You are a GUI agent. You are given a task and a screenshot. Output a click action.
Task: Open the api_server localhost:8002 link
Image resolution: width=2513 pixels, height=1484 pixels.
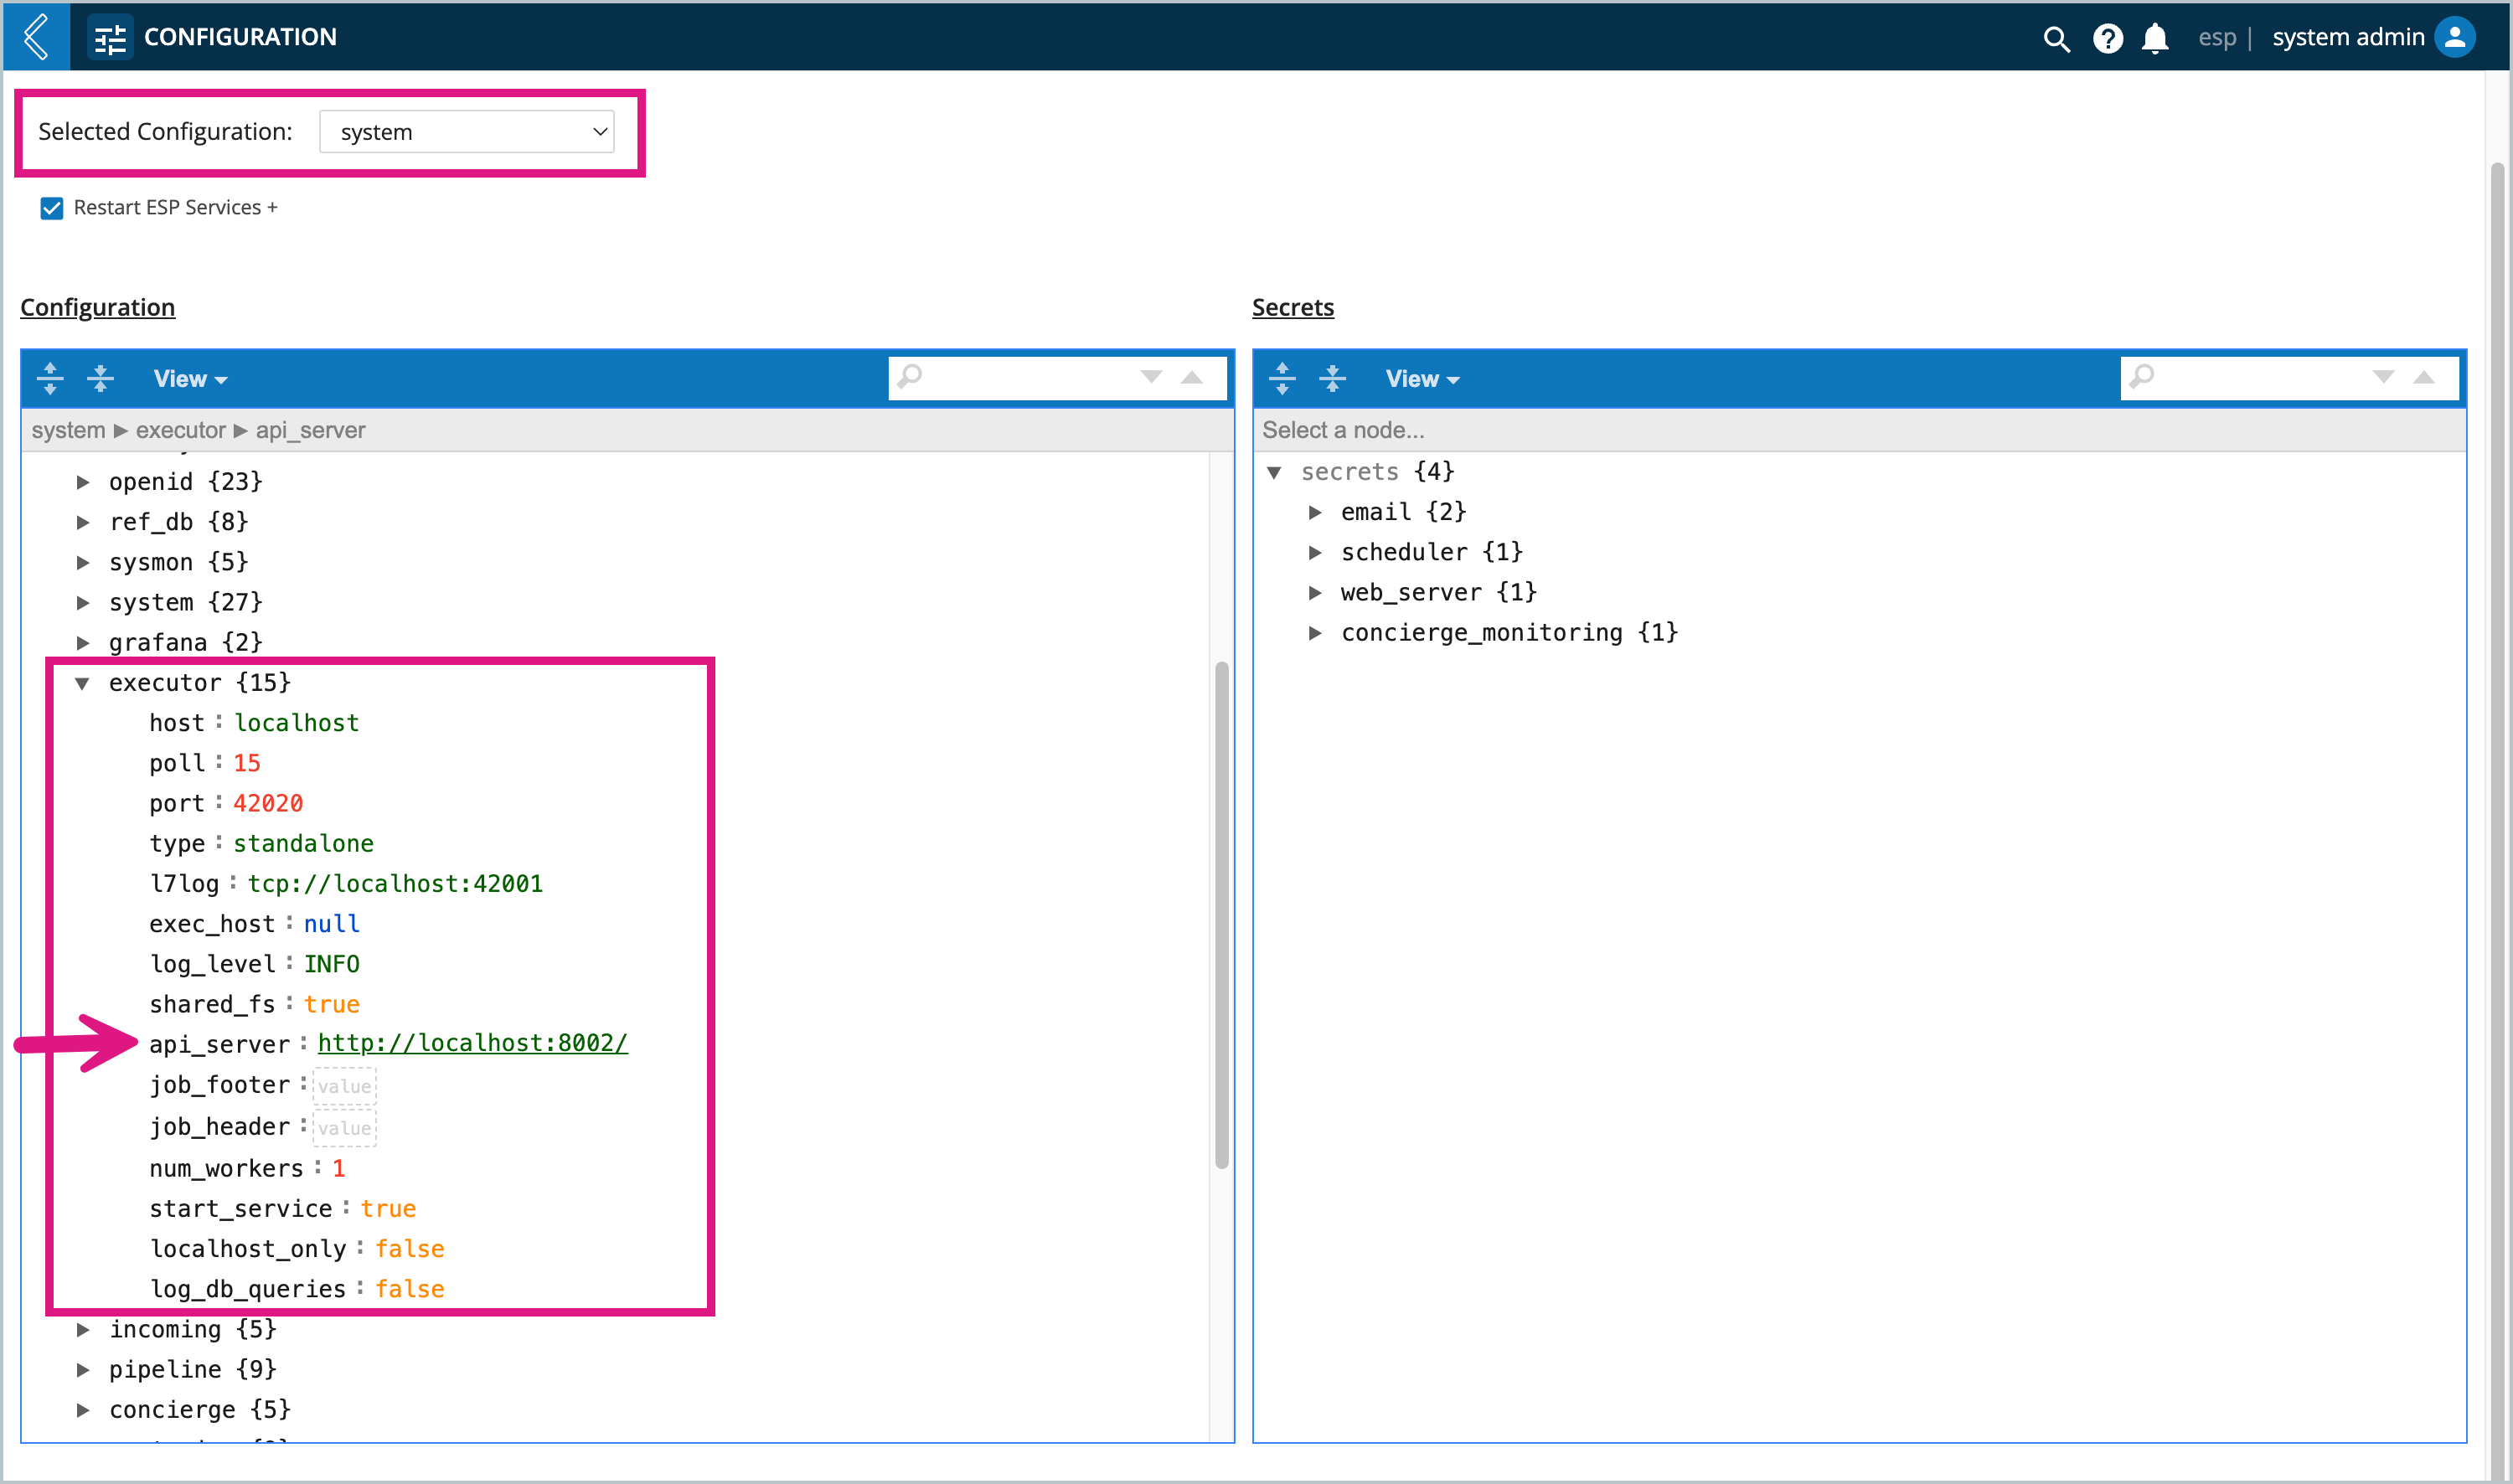tap(472, 1043)
